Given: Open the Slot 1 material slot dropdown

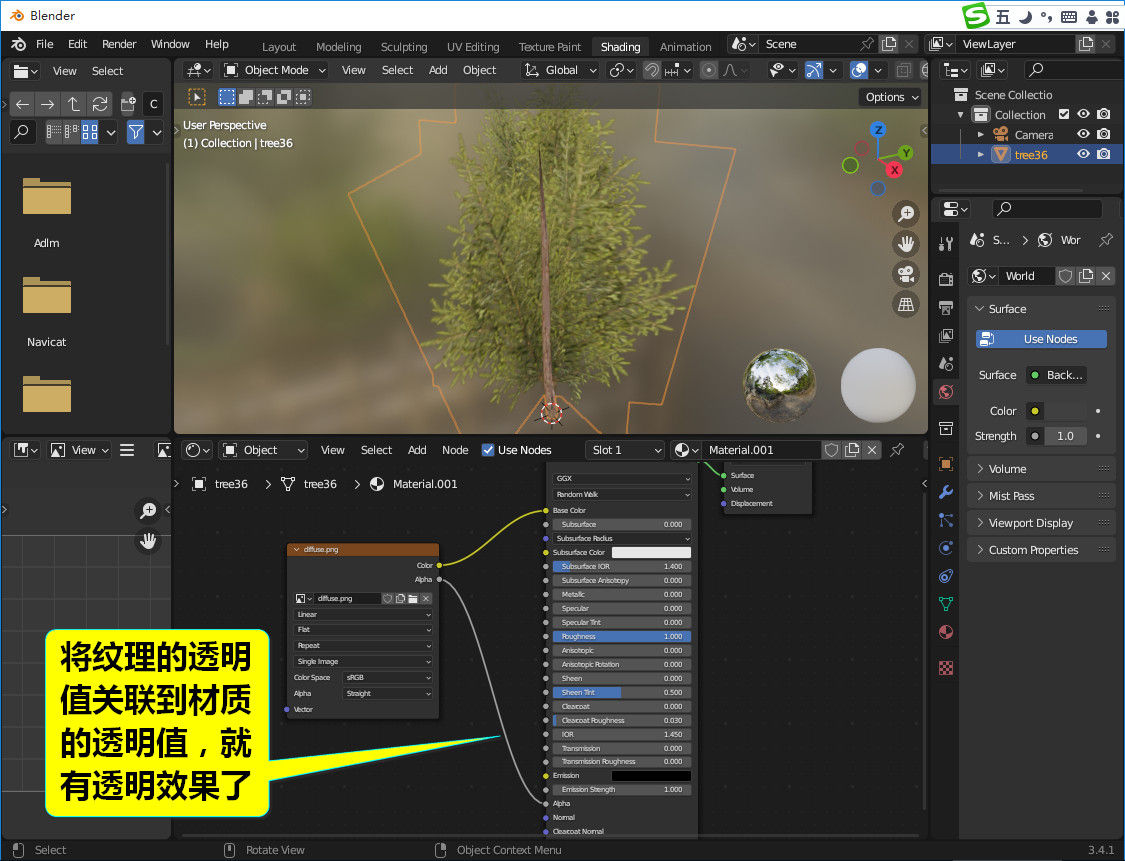Looking at the screenshot, I should tap(626, 450).
